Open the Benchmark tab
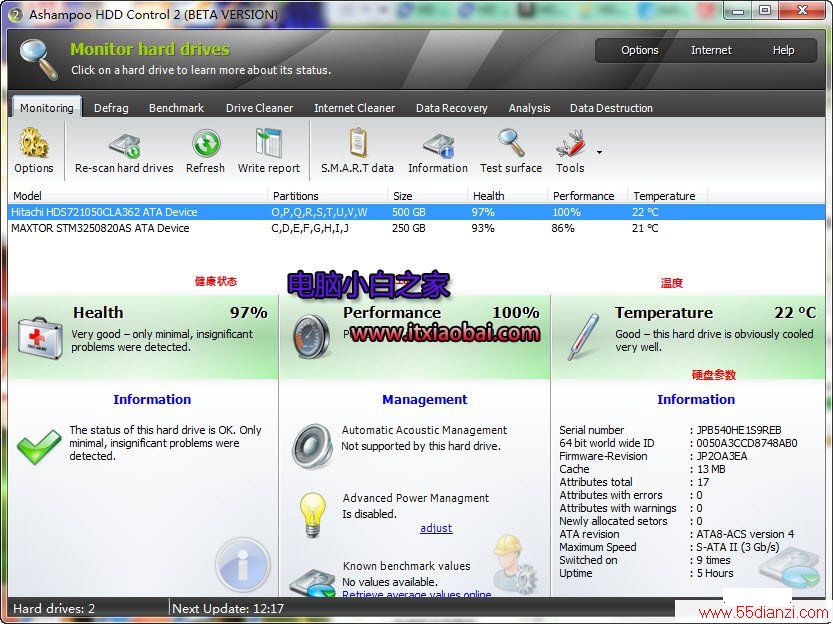Viewport: 833px width, 624px height. tap(176, 108)
